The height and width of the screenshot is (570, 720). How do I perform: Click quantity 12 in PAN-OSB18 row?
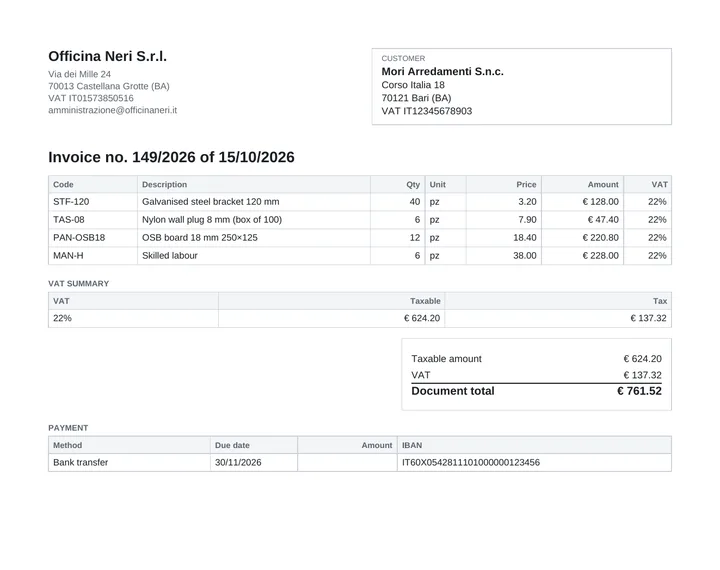[x=415, y=237]
